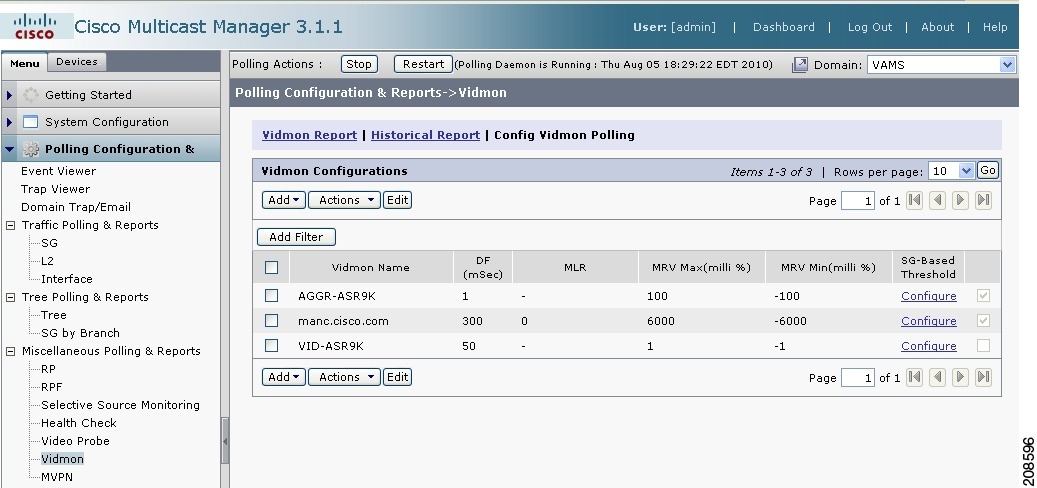The height and width of the screenshot is (488, 1037).
Task: Select MVPN tree item
Action: tap(57, 477)
